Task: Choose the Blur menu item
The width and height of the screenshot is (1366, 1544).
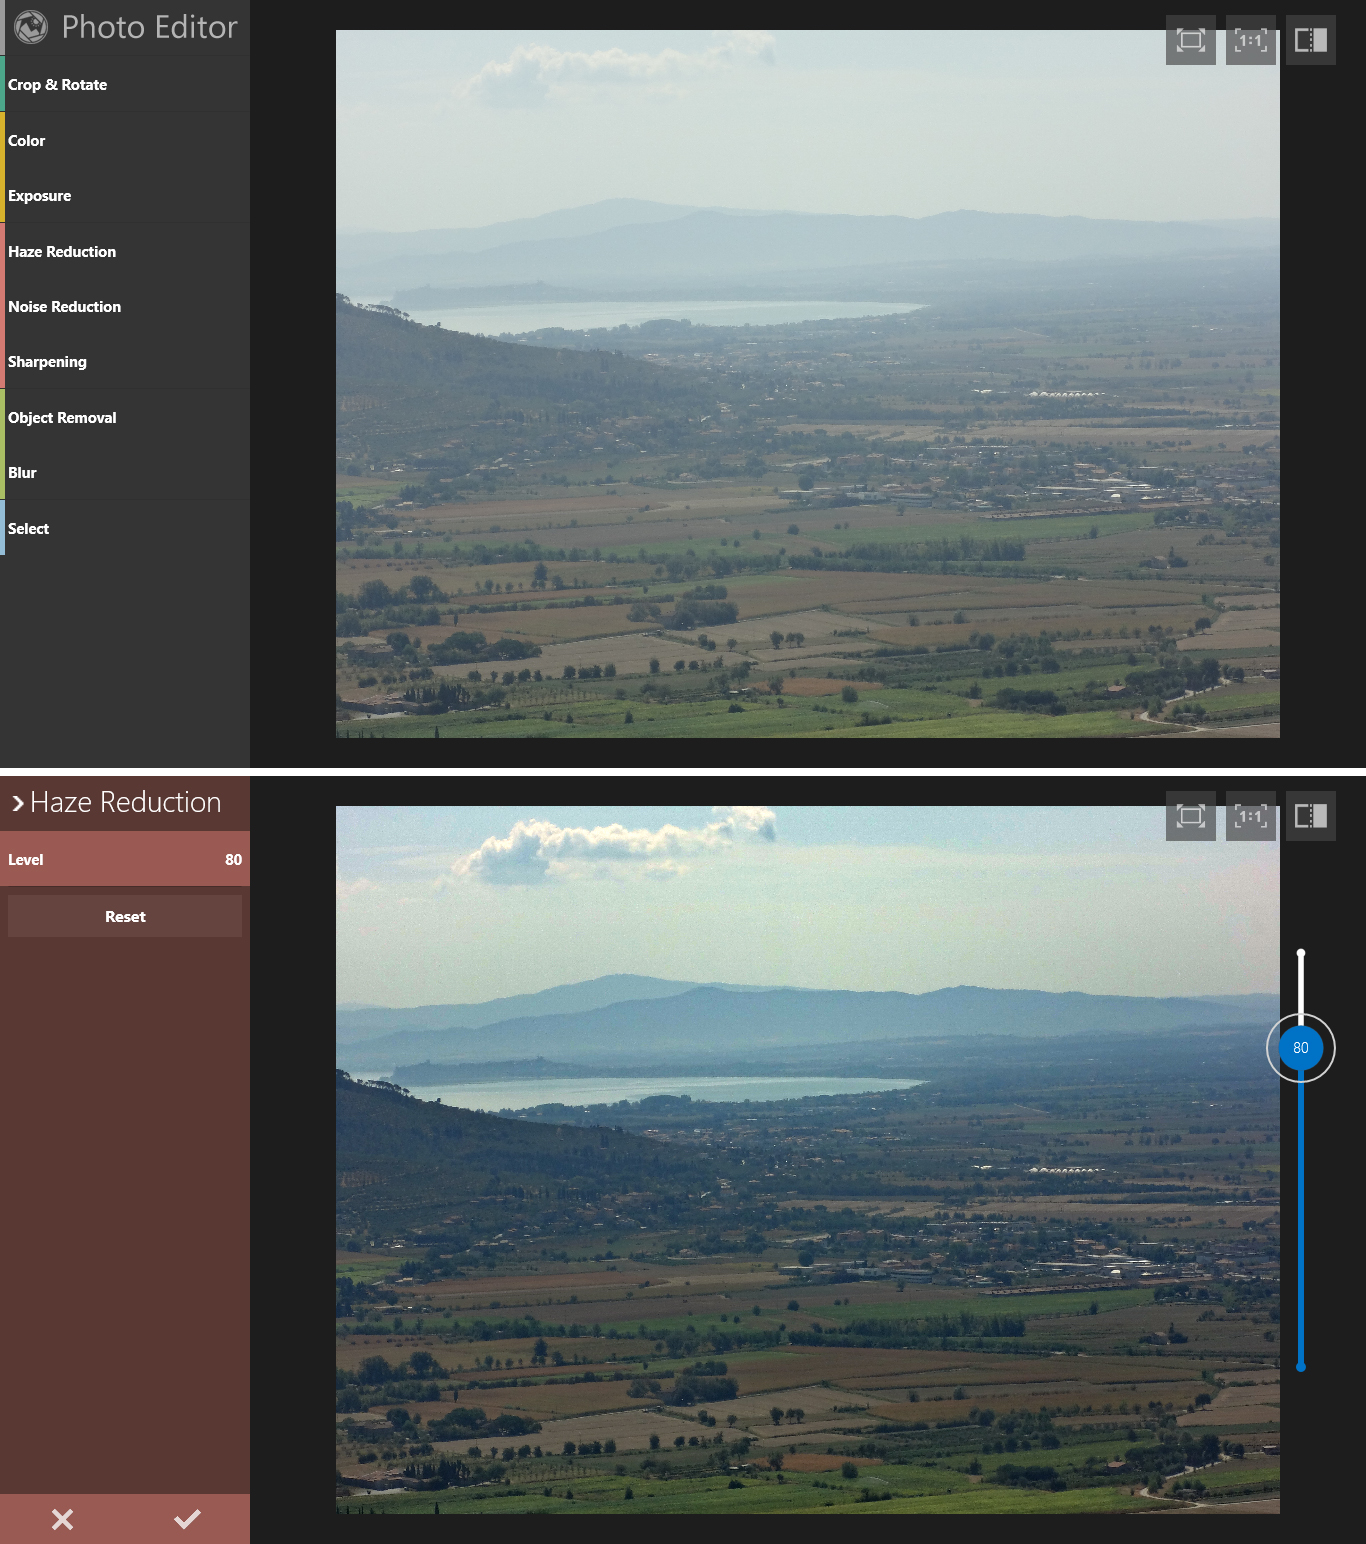Action: (x=125, y=472)
